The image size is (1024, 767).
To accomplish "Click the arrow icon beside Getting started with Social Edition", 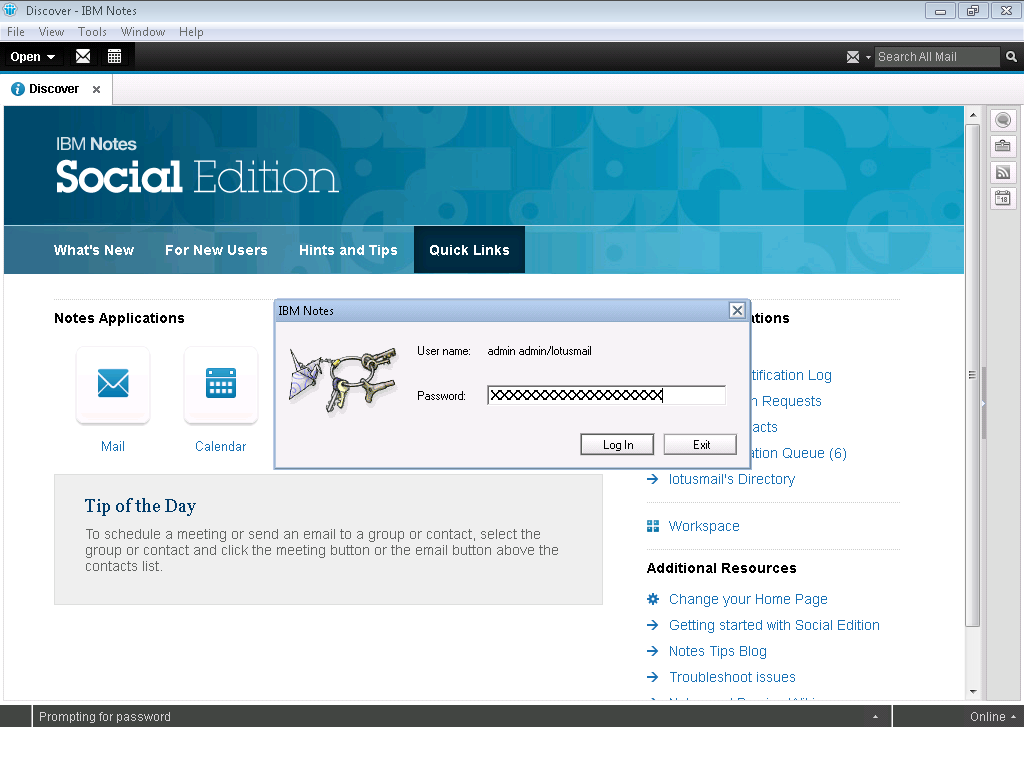I will (x=652, y=625).
